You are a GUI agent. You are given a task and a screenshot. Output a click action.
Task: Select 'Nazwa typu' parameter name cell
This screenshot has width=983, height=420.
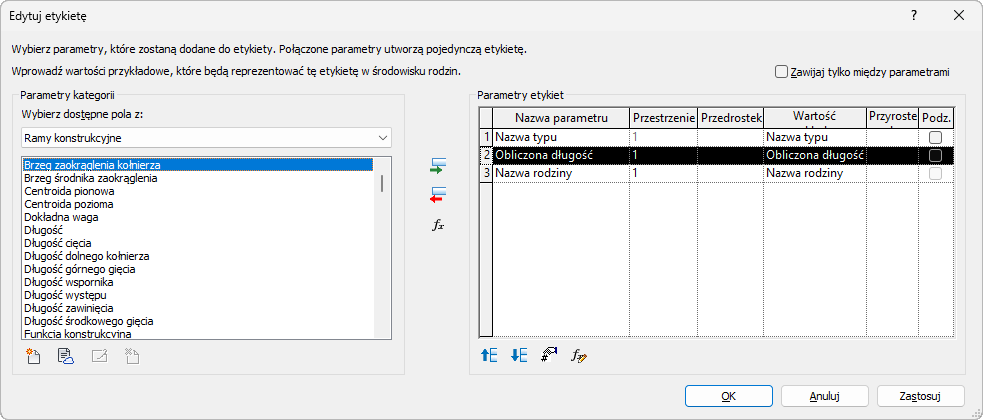coord(561,137)
